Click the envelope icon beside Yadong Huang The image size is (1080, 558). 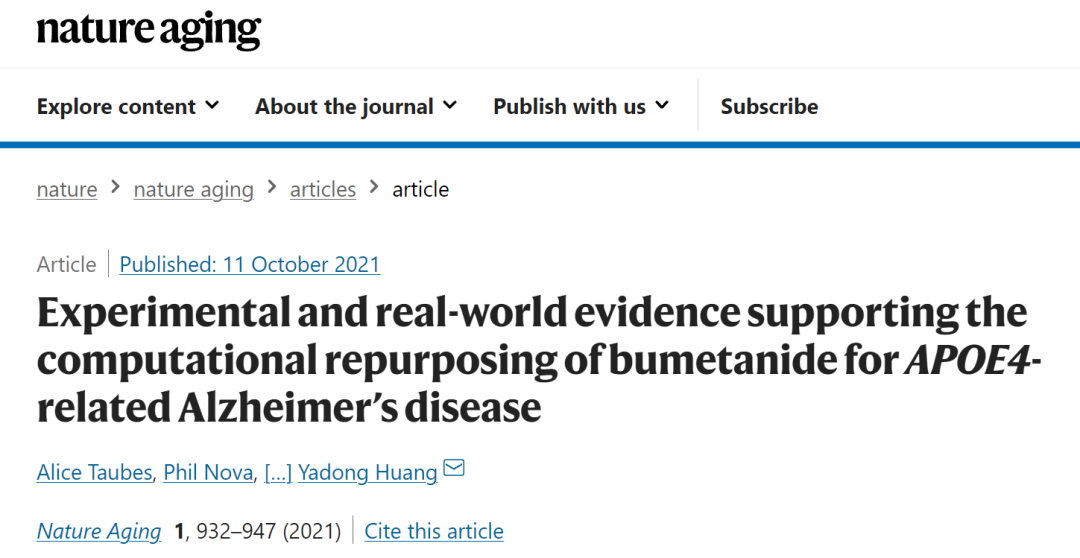click(454, 468)
